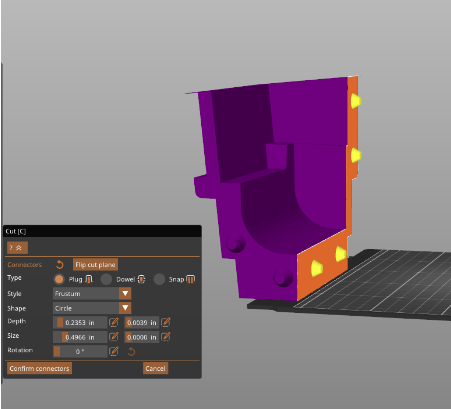Select the topmost yellow connector on the orange cut face

pos(356,101)
